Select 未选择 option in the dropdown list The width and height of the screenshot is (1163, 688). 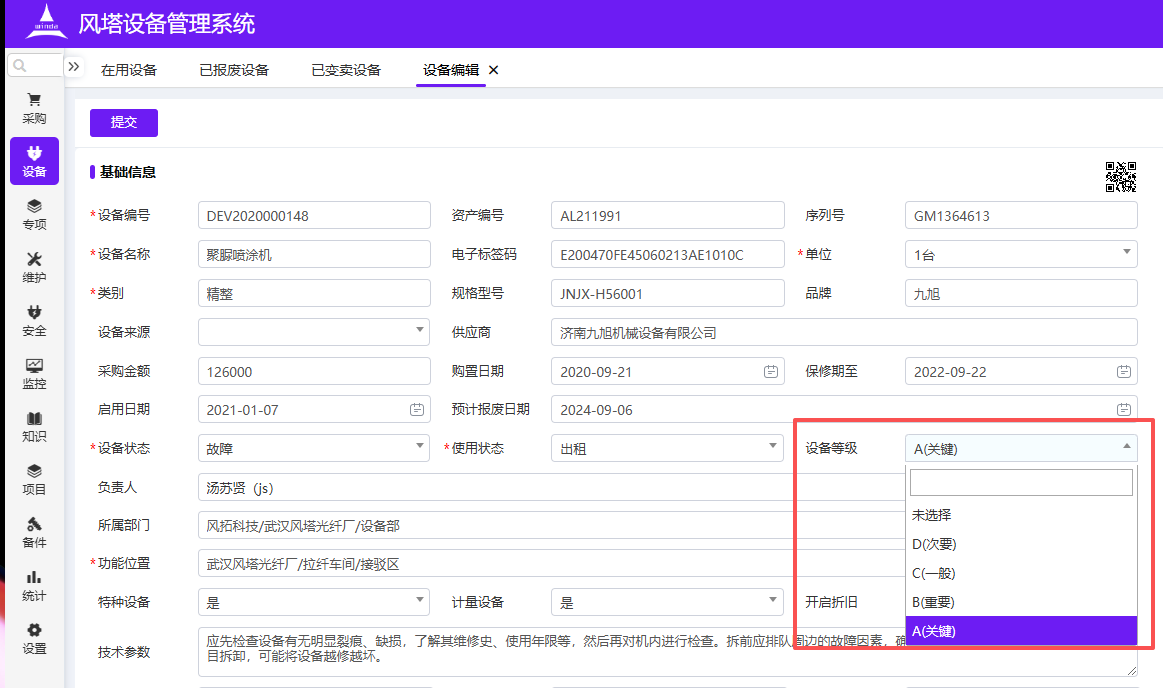tap(1021, 515)
